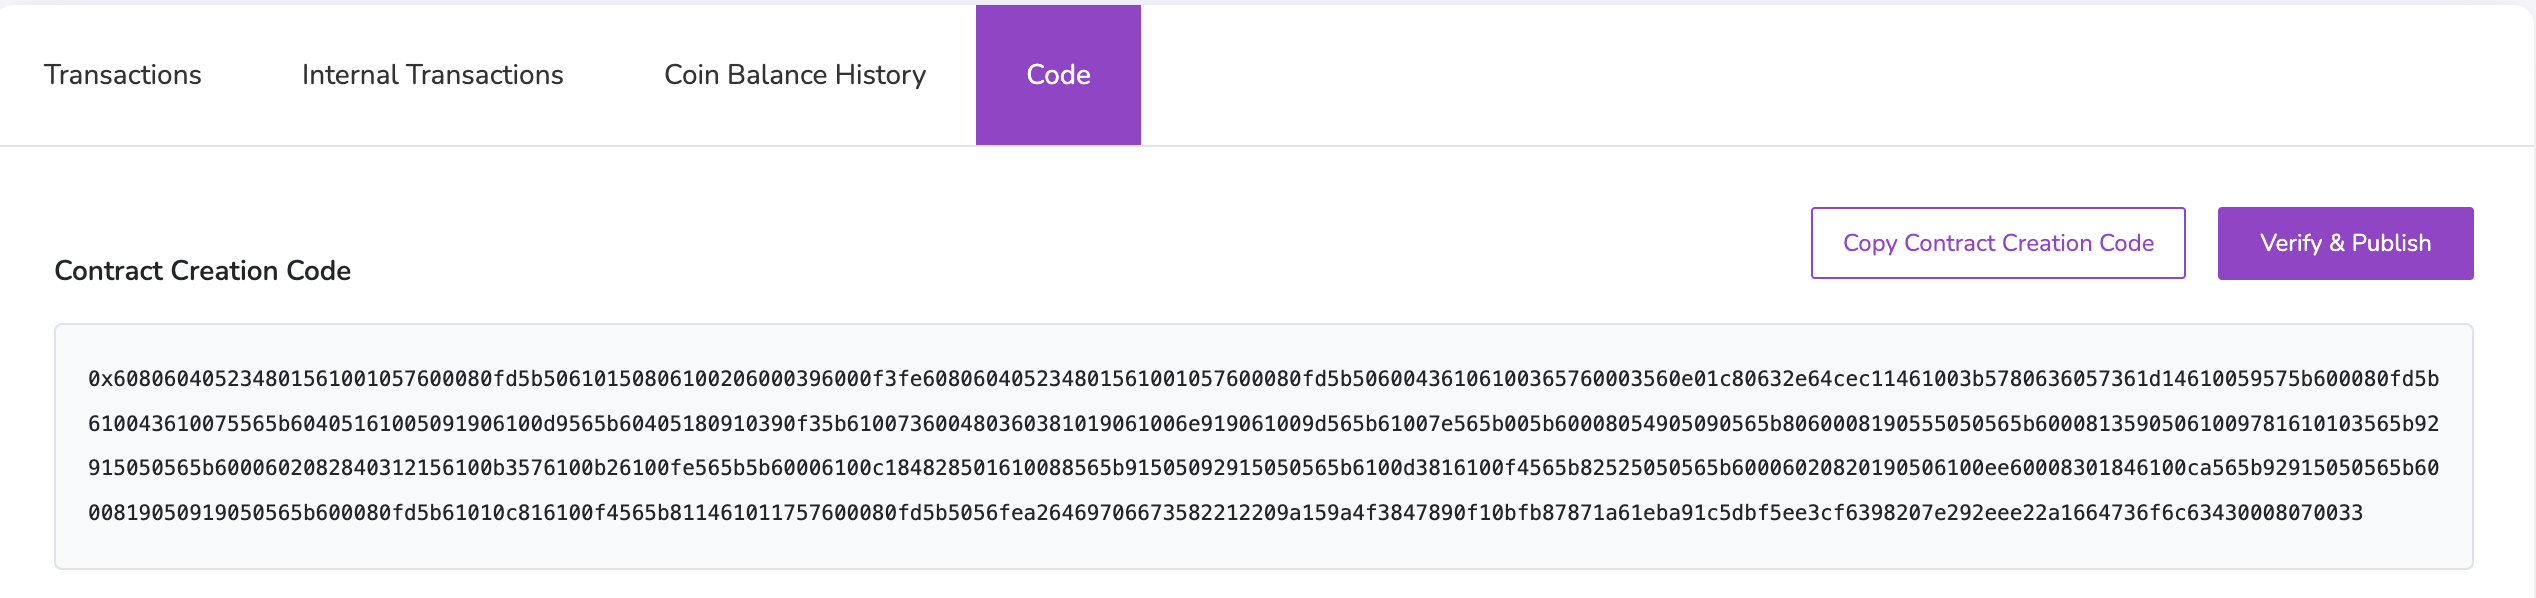The image size is (2536, 598).
Task: Click the empty tab bar right of Code
Action: pos(1800,75)
